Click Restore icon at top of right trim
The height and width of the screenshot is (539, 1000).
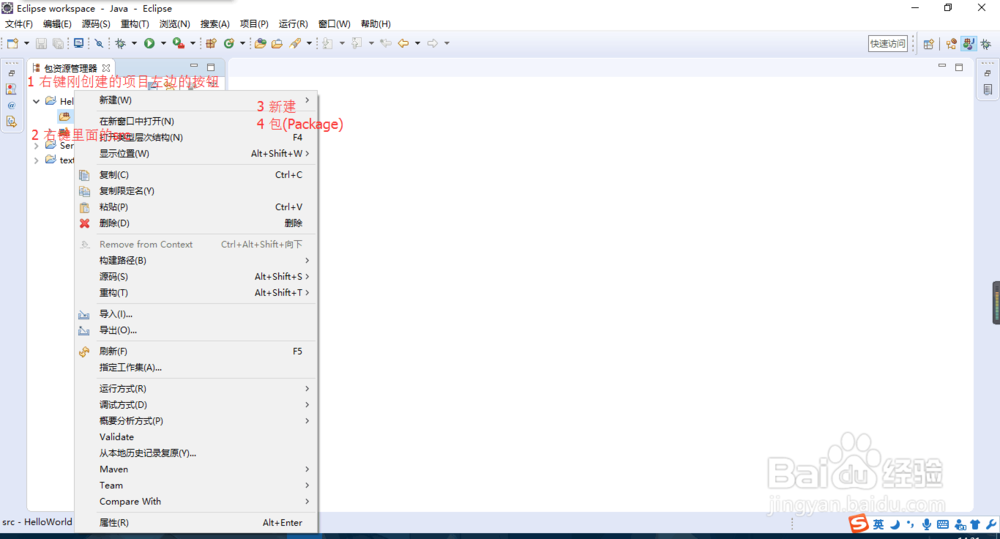pos(987,73)
